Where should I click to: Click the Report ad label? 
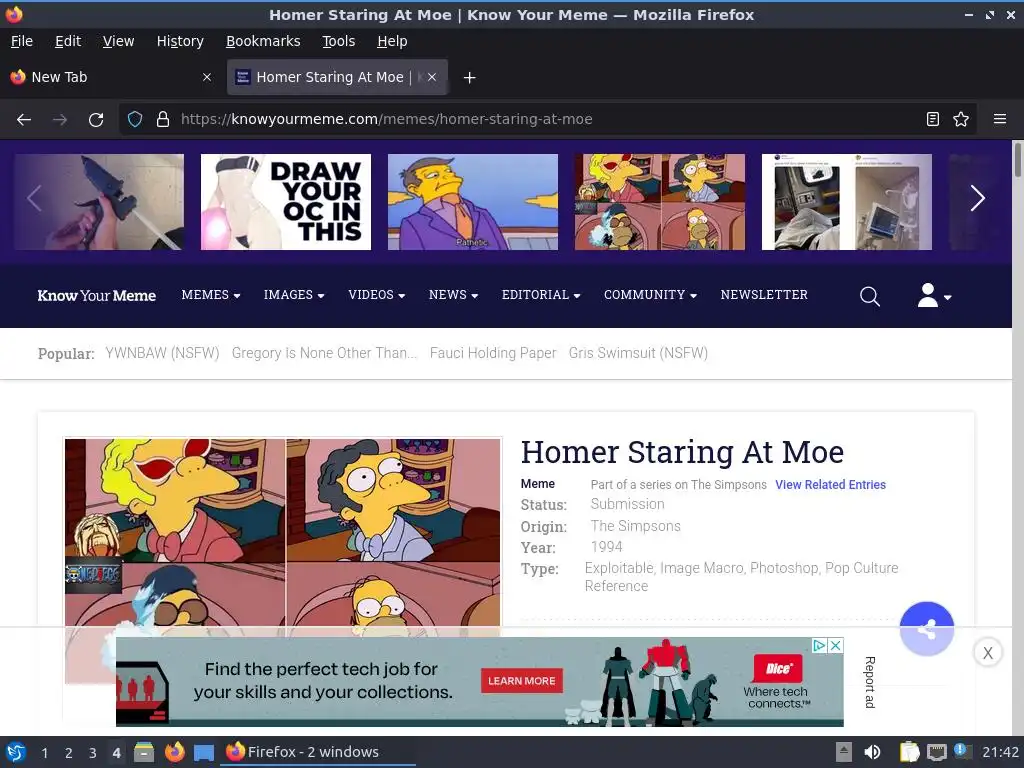pyautogui.click(x=869, y=682)
